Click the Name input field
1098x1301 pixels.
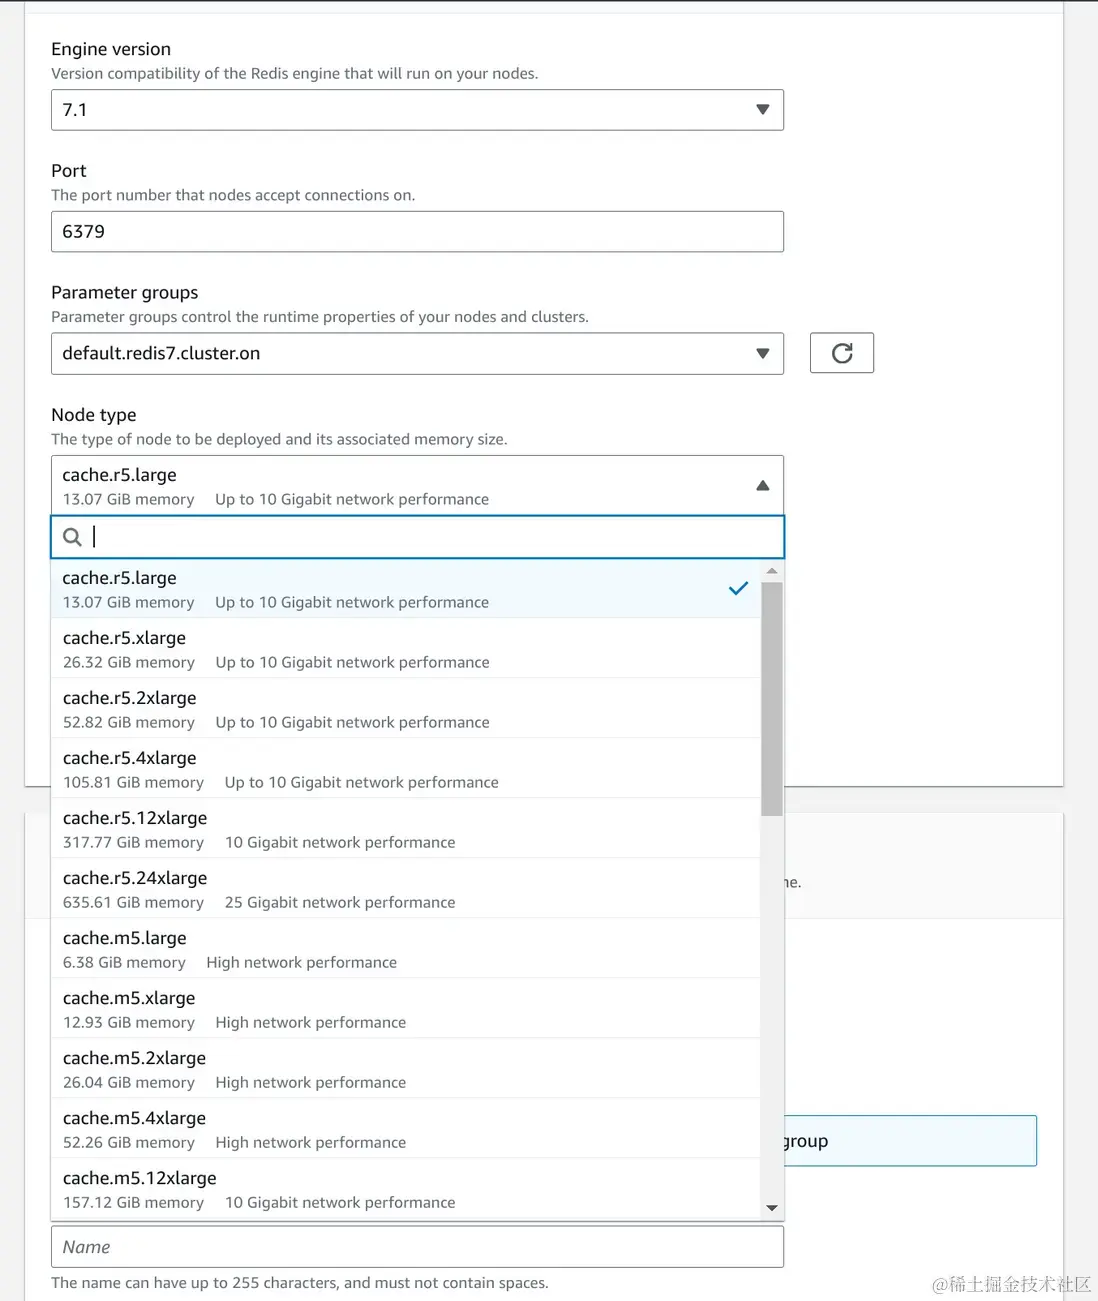417,1247
